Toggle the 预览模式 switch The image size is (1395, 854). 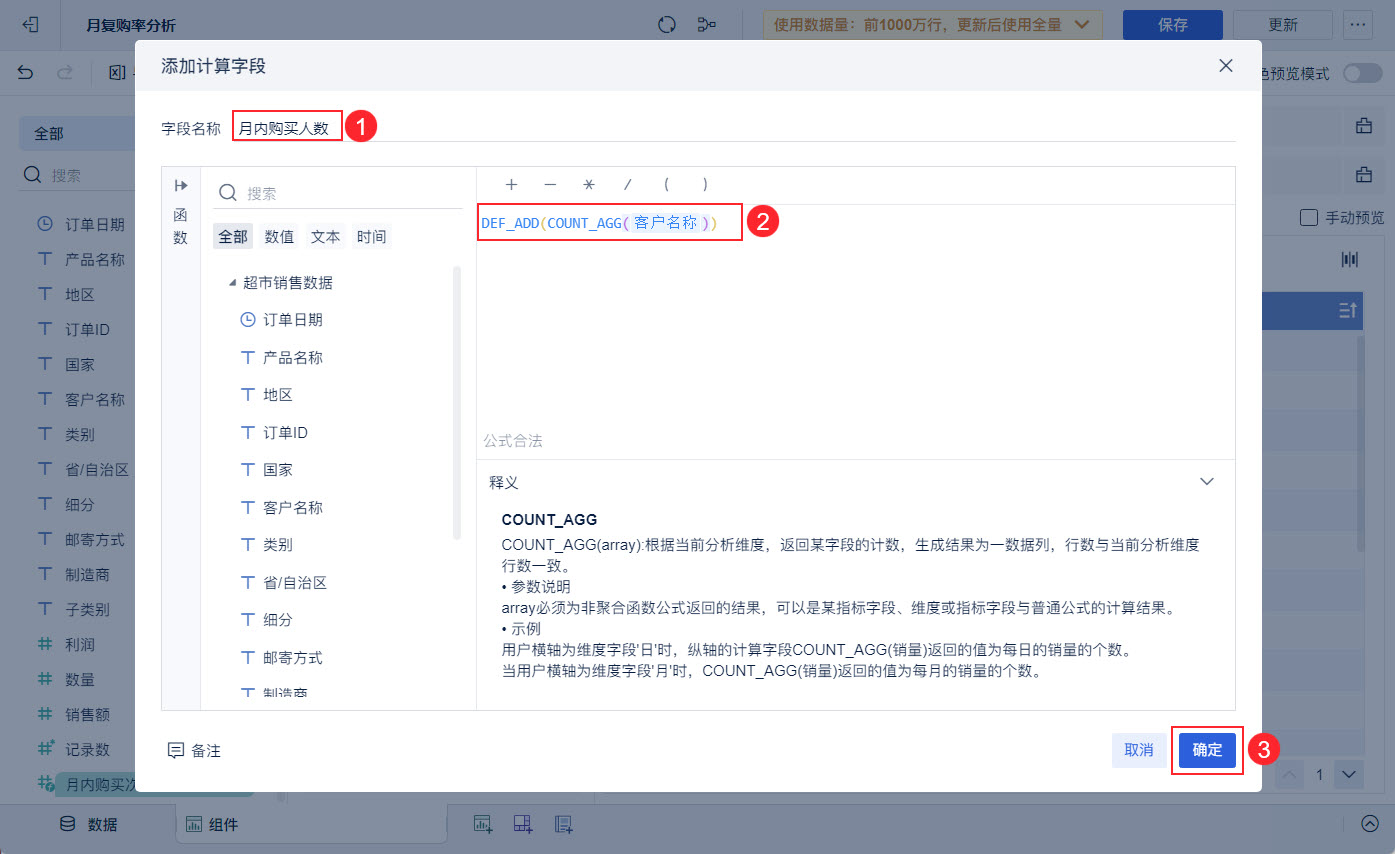[x=1362, y=74]
